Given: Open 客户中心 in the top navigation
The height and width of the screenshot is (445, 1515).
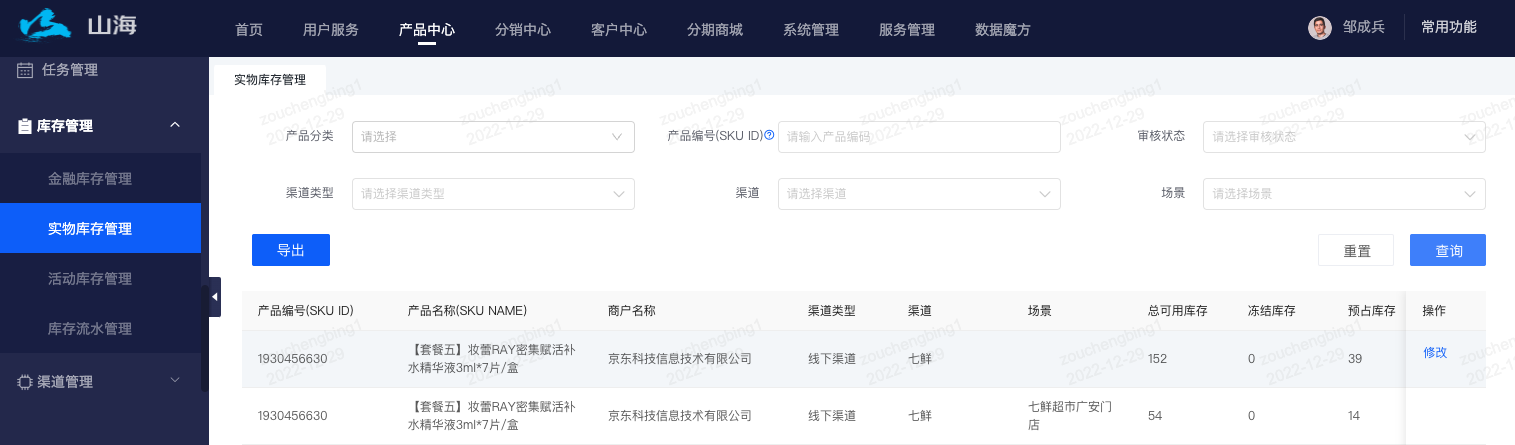Looking at the screenshot, I should click(x=619, y=30).
